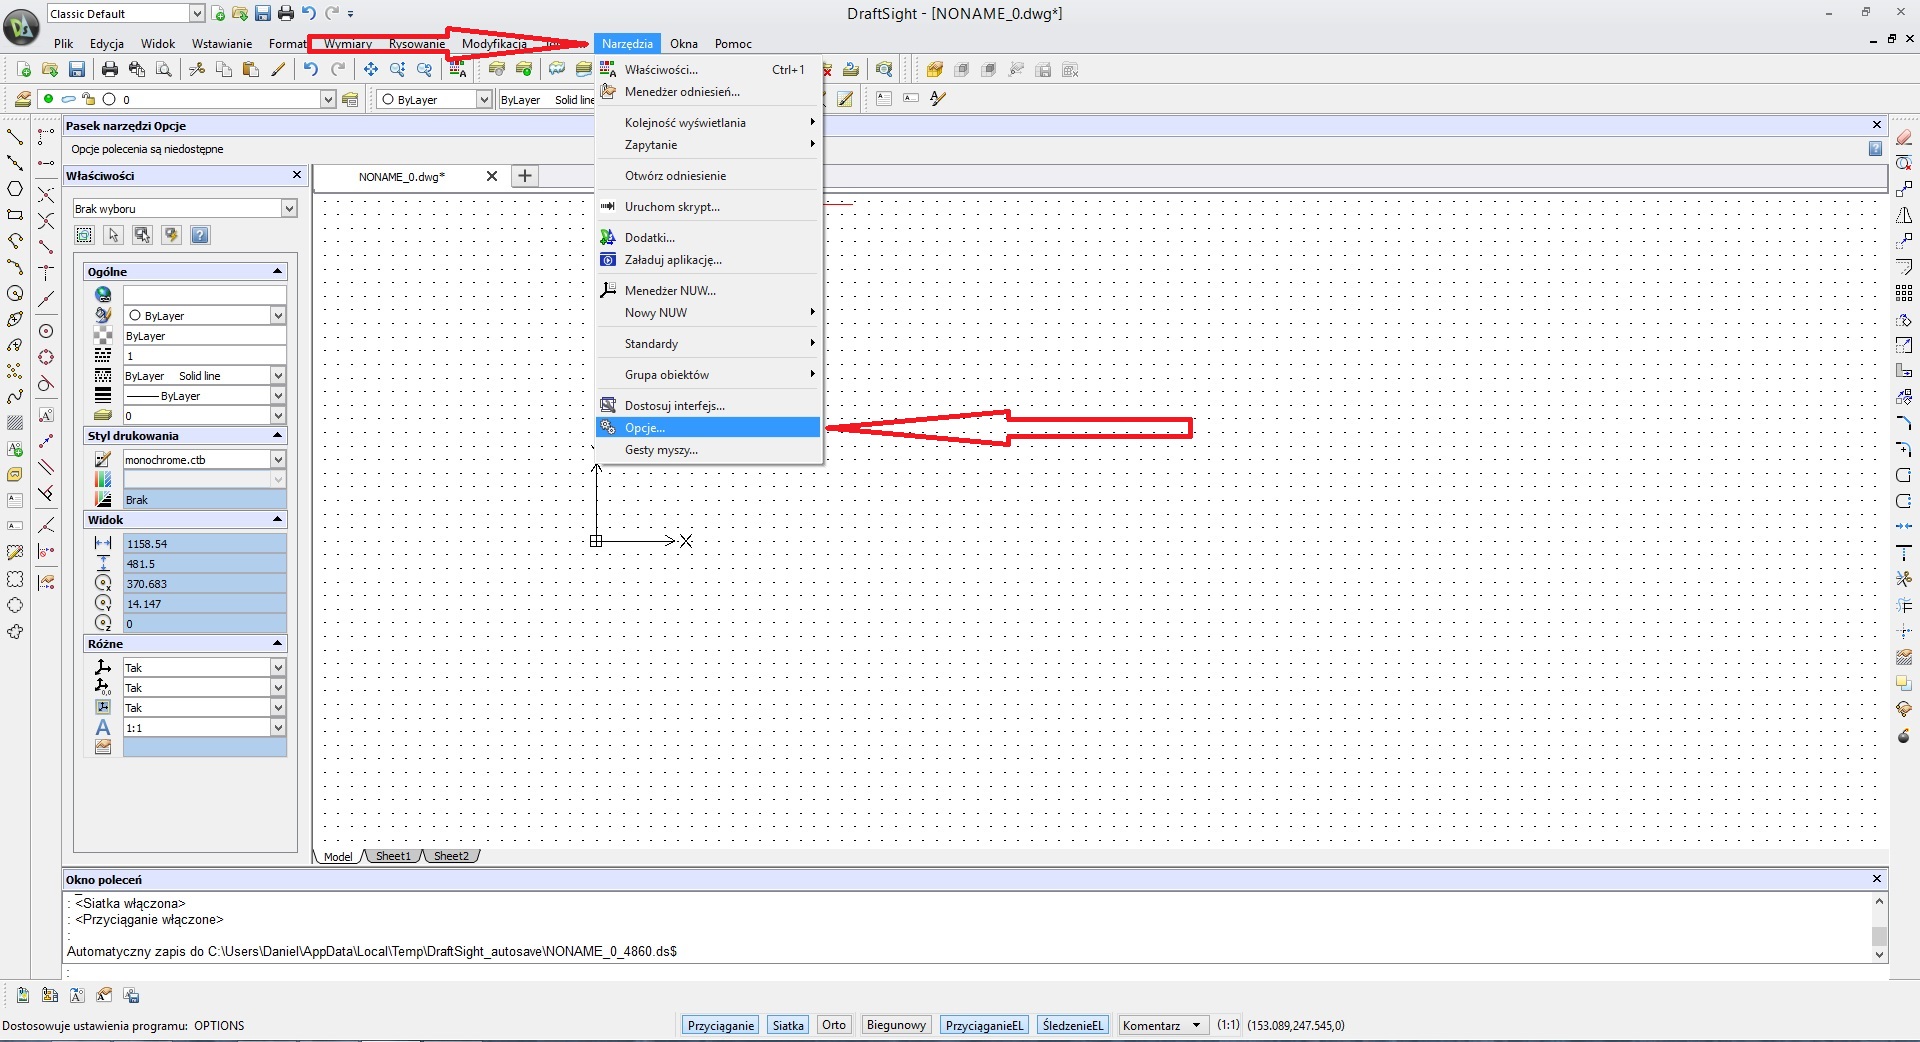Toggle PrzyciąganieEL entity snap
This screenshot has height=1042, width=1920.
tap(984, 1025)
